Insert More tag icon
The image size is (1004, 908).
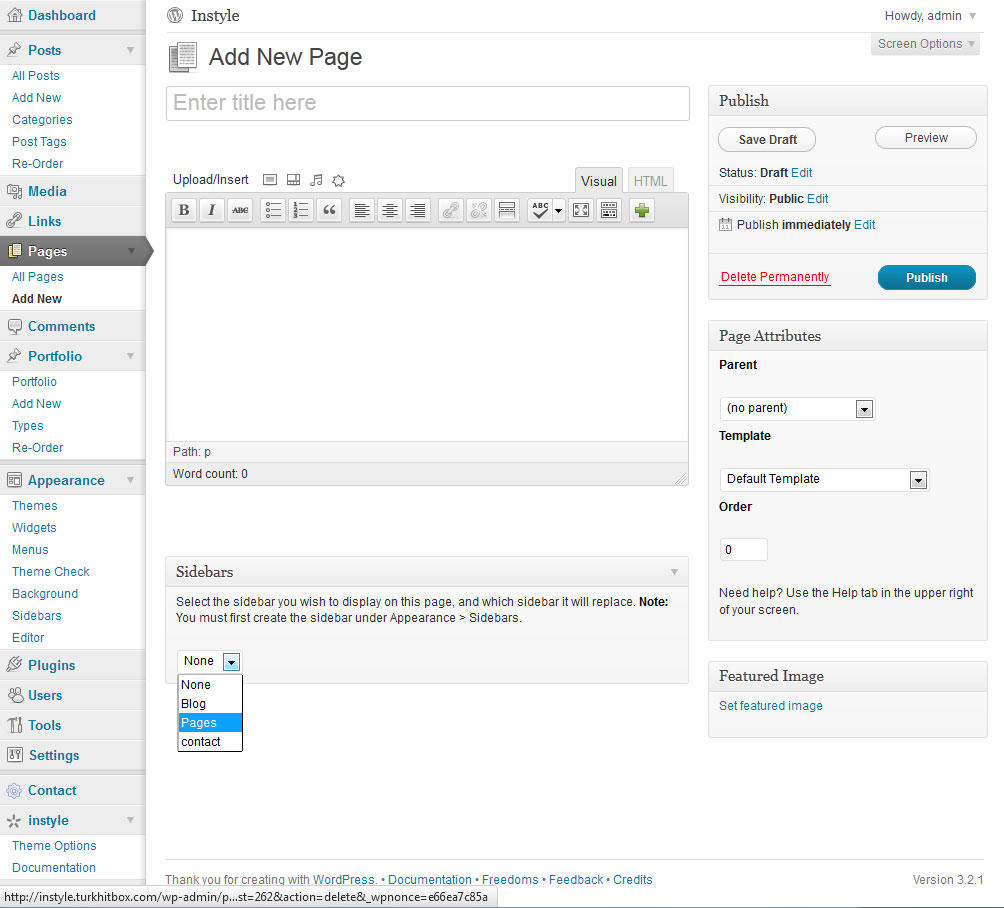tap(507, 210)
